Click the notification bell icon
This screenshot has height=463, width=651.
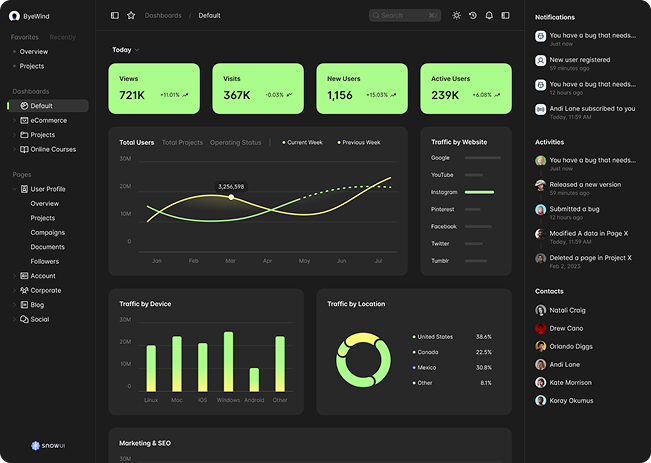[x=489, y=16]
